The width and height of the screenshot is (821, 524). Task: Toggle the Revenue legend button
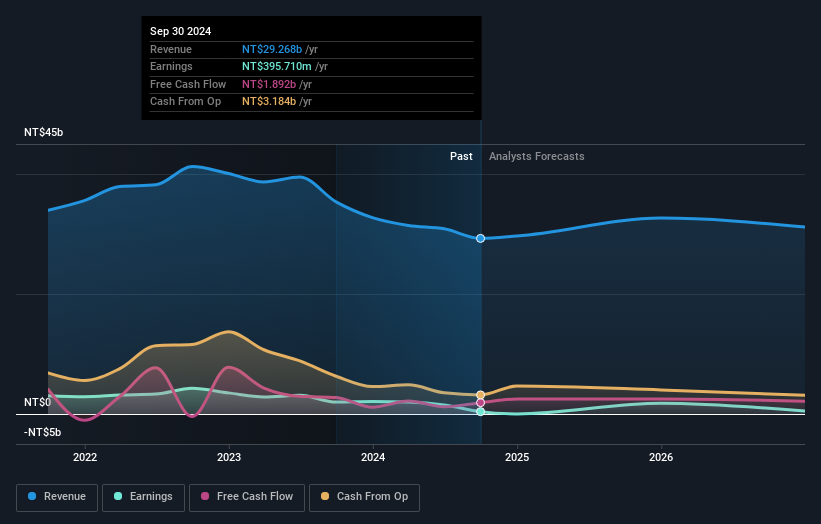pos(57,497)
